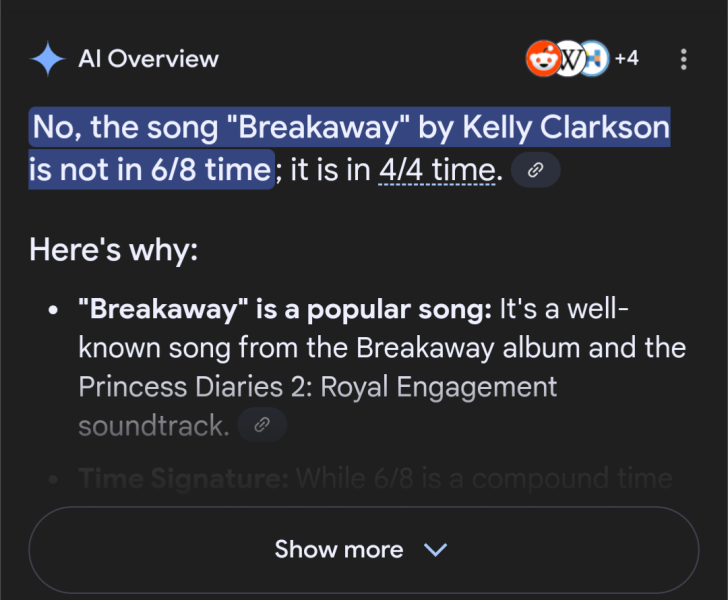
Task: Click the underlined '4/4 time' link
Action: [x=437, y=170]
